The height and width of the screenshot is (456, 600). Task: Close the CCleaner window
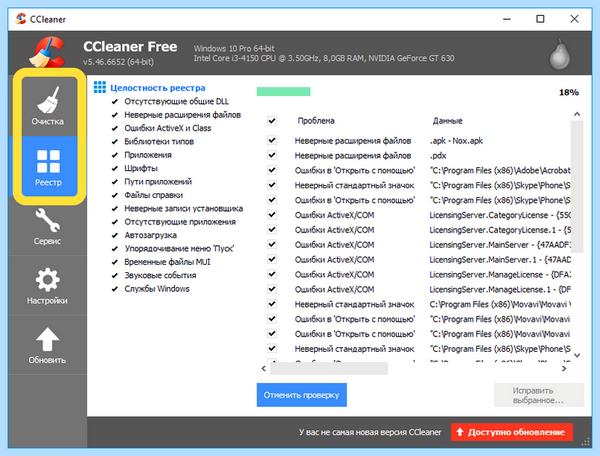(x=574, y=19)
